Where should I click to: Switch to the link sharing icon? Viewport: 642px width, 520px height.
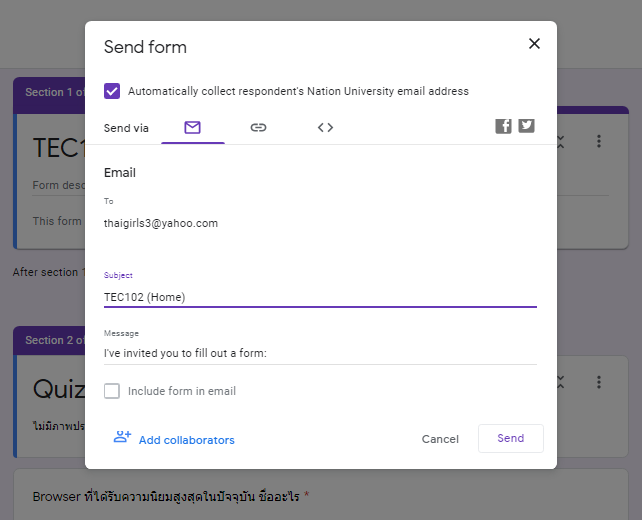pos(258,127)
